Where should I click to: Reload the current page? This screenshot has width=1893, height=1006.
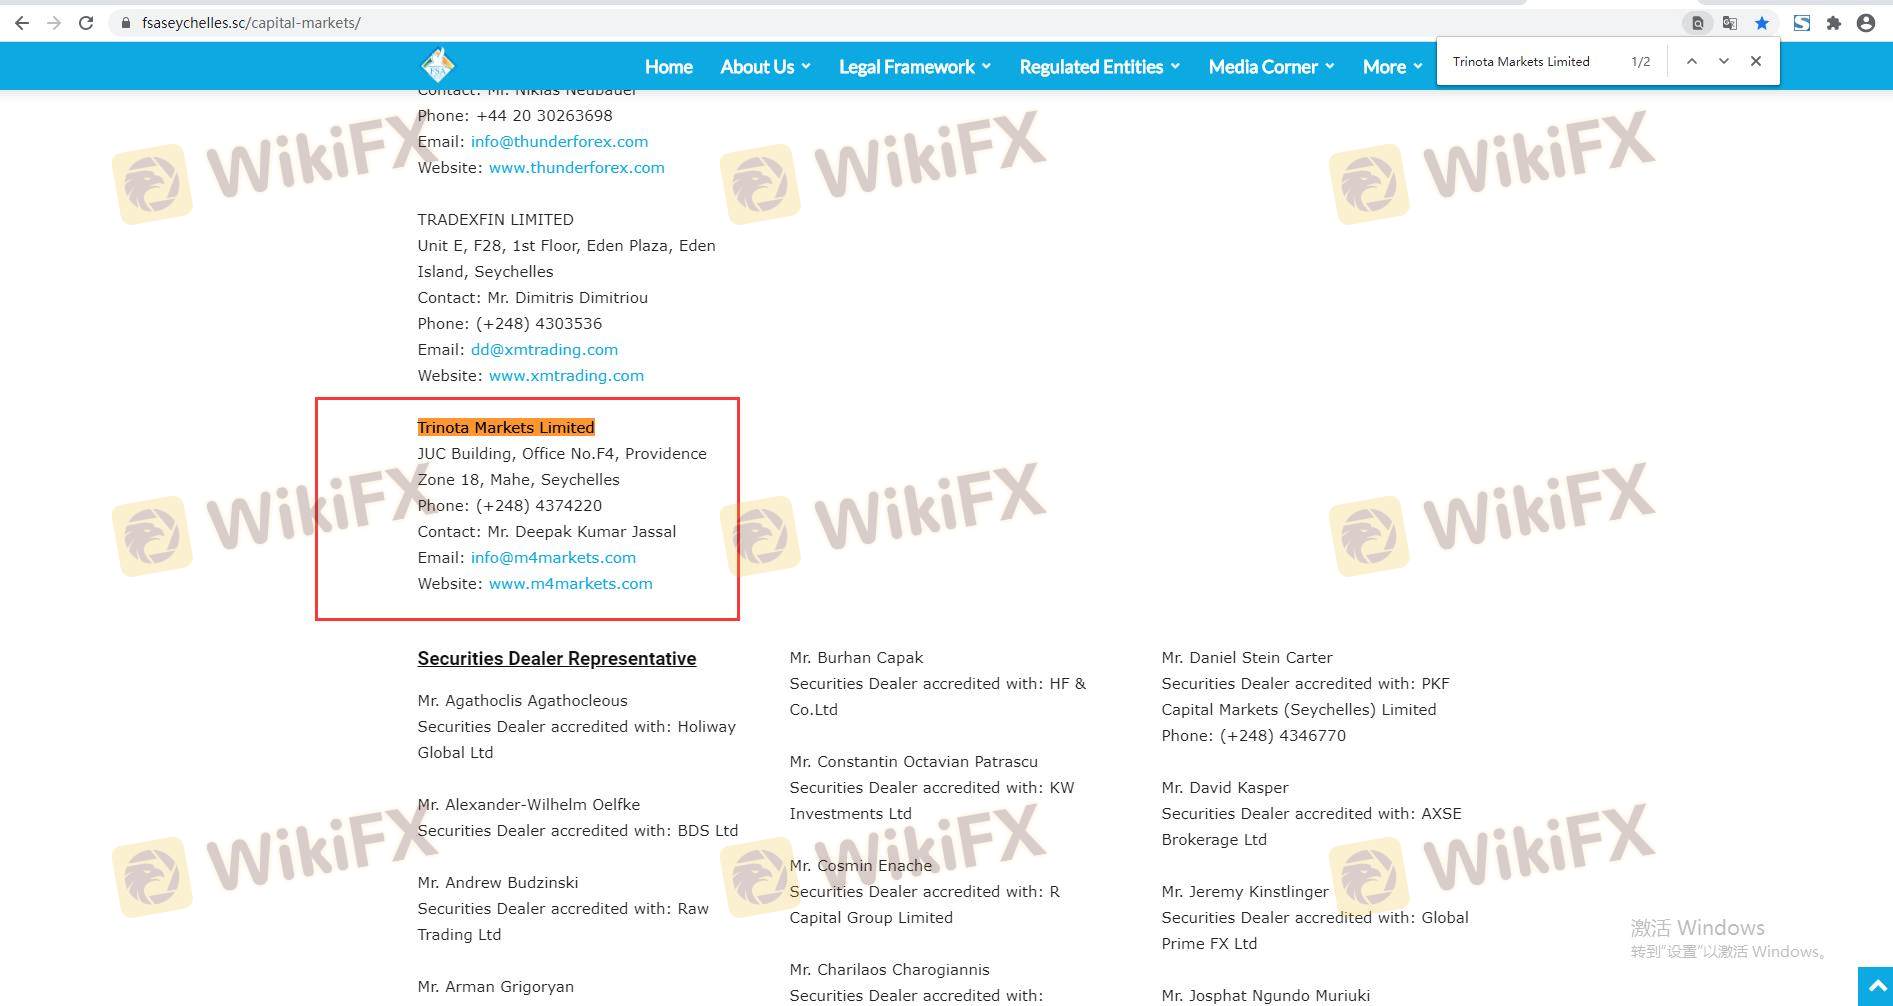pos(86,22)
